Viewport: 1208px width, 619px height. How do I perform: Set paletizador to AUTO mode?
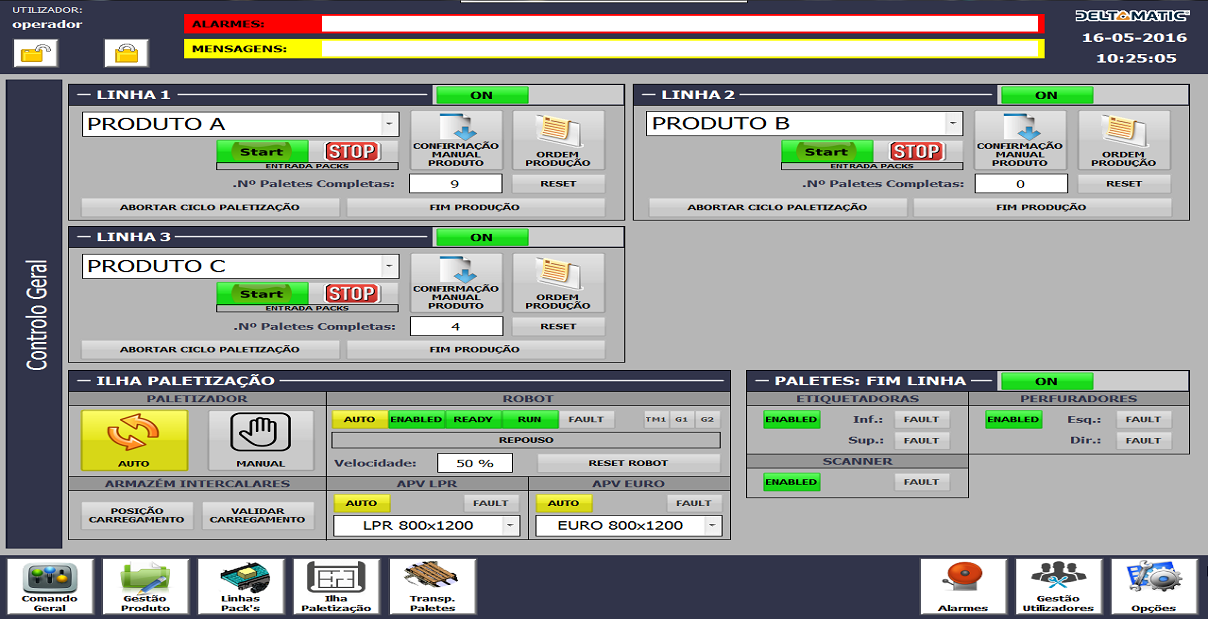coord(134,440)
